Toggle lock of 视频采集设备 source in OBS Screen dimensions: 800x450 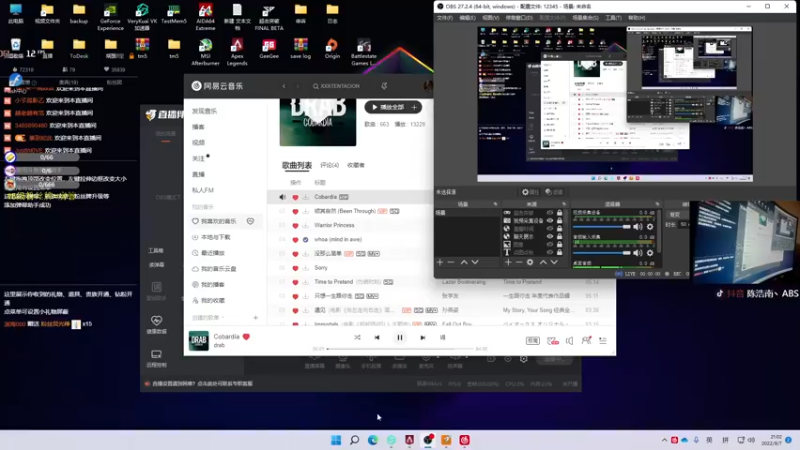(560, 220)
